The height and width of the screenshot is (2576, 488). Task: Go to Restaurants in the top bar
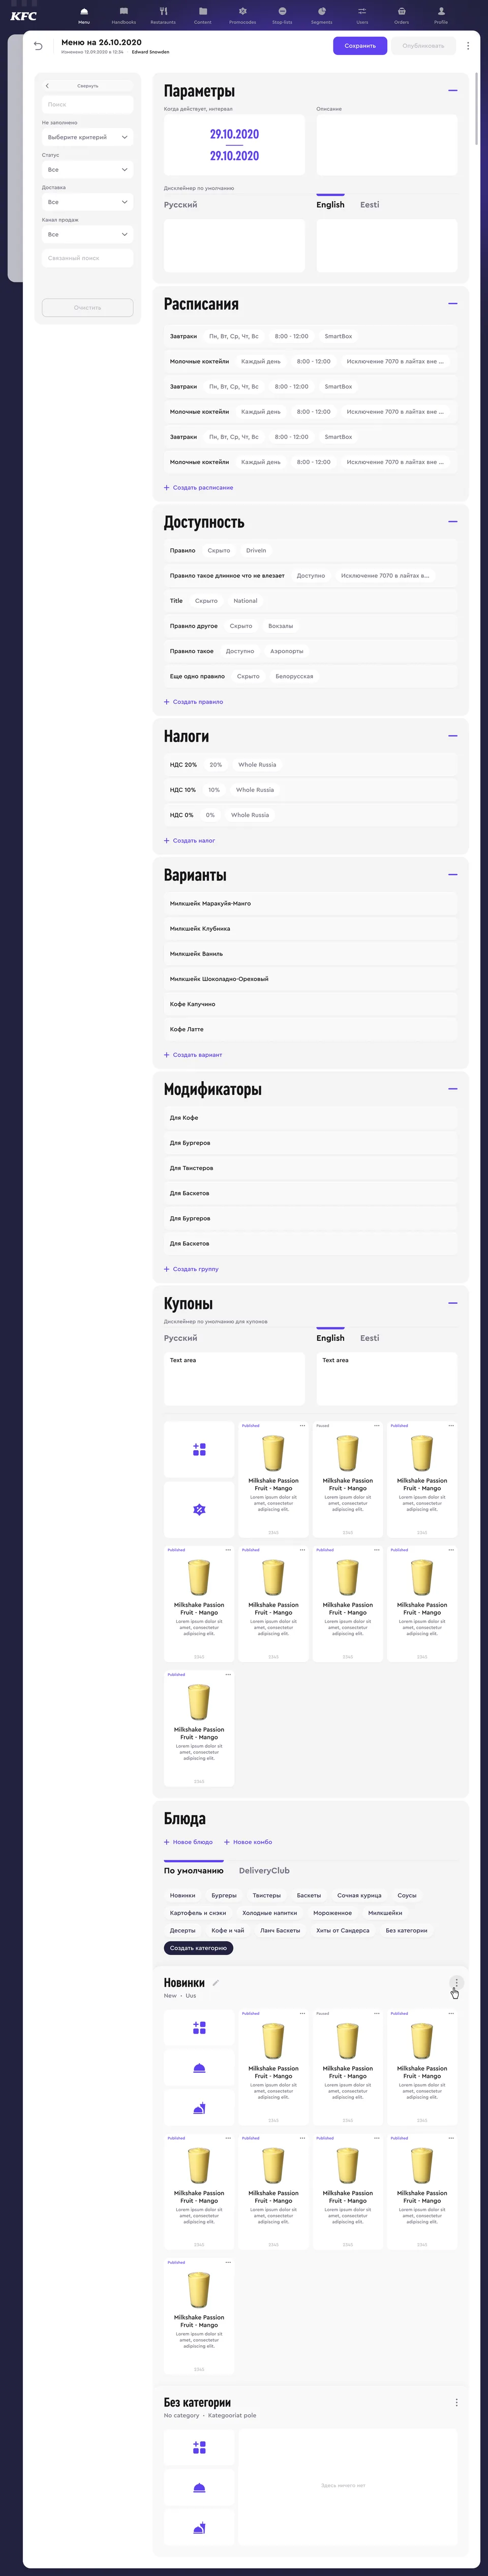[x=163, y=16]
